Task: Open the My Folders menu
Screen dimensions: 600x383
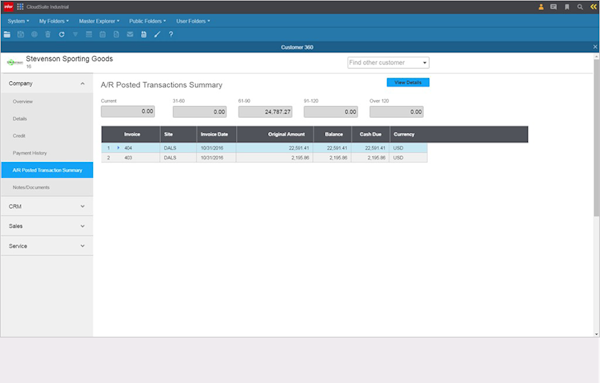Action: pyautogui.click(x=54, y=21)
